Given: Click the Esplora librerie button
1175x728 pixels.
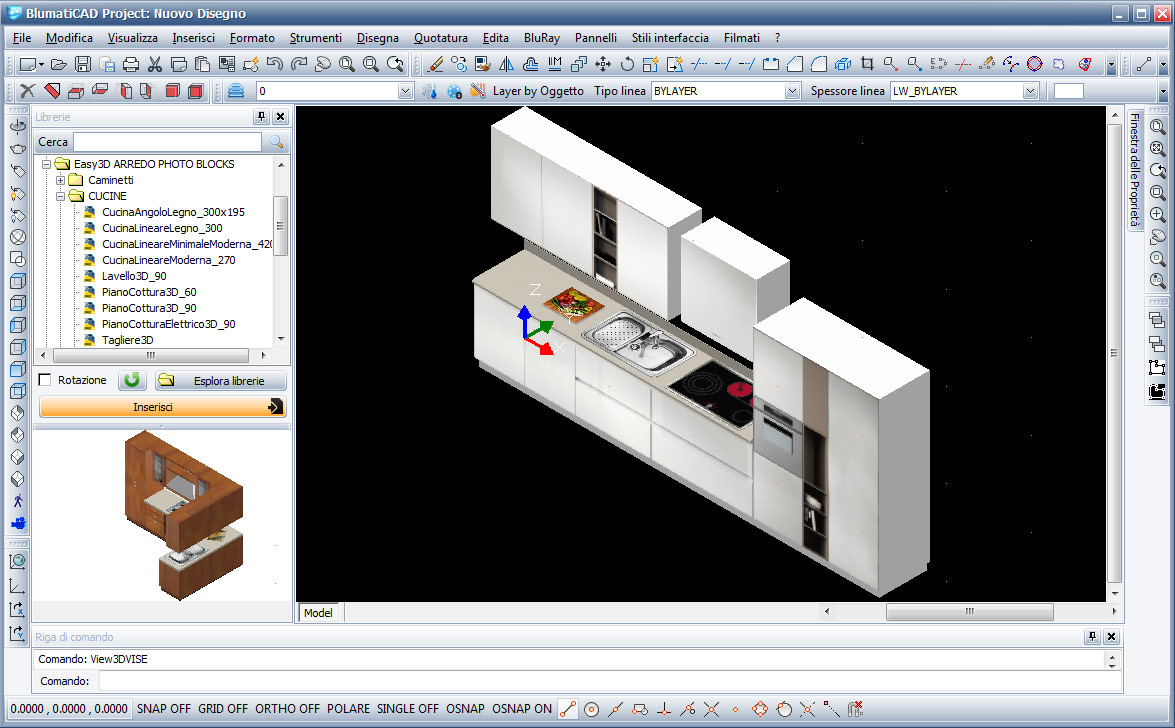Looking at the screenshot, I should tap(220, 381).
